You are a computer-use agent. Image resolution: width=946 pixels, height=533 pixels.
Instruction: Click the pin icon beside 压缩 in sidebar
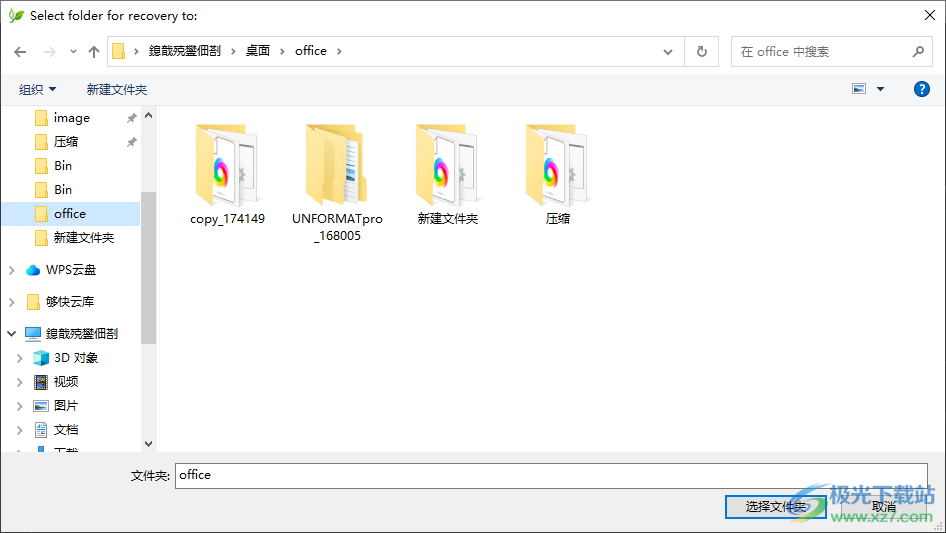131,142
